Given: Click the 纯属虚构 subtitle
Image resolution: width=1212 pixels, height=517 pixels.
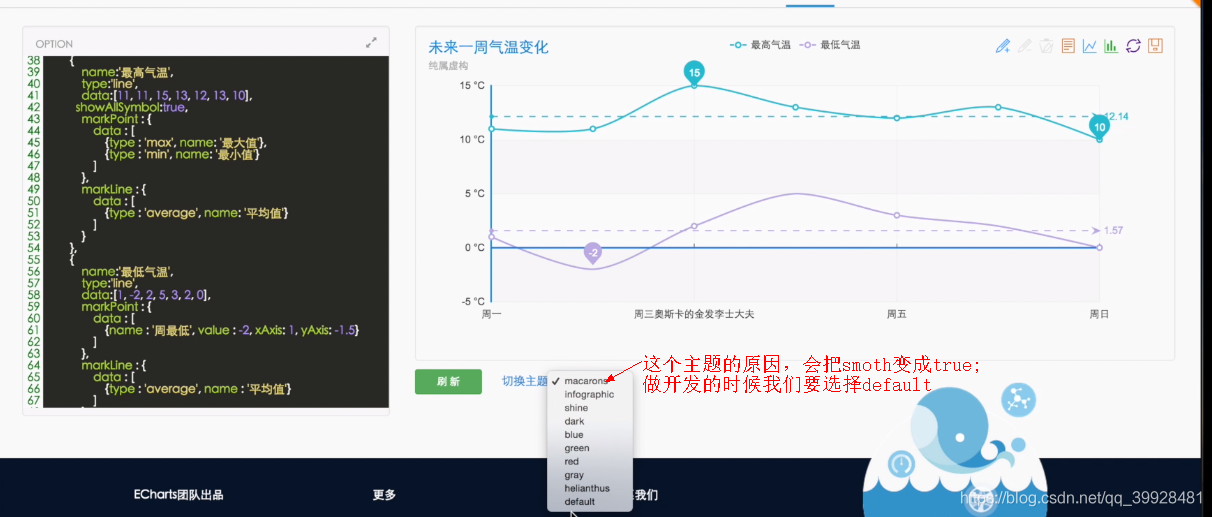Looking at the screenshot, I should pyautogui.click(x=448, y=66).
